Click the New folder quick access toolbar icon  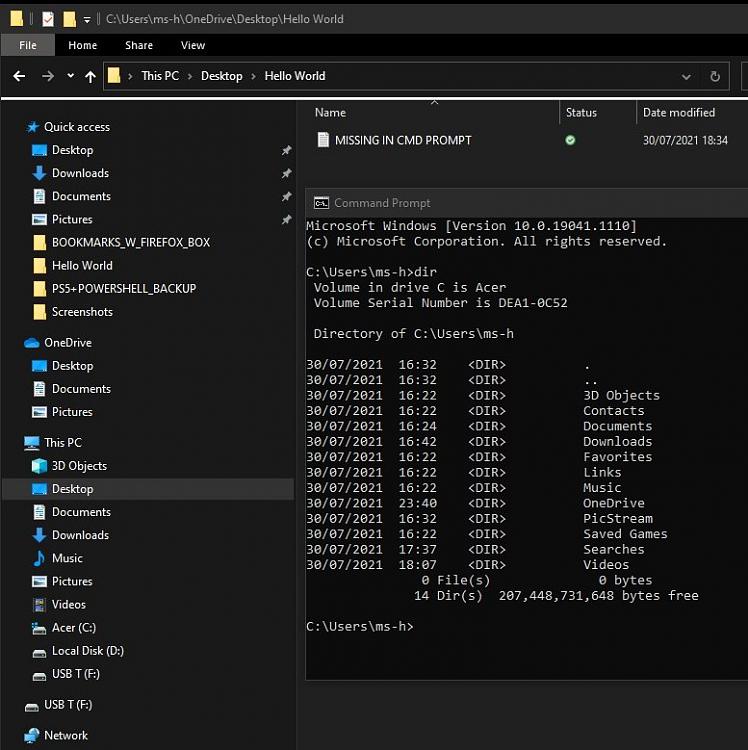point(69,19)
